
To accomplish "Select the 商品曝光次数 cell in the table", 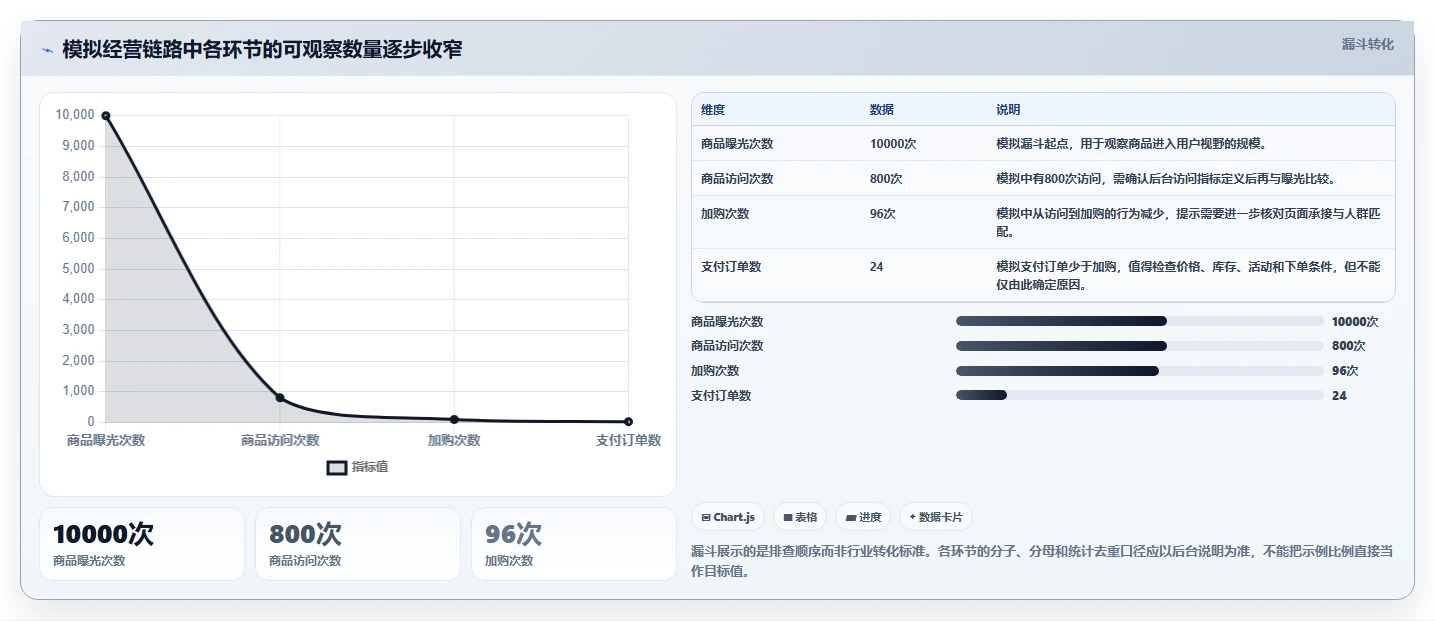I will pyautogui.click(x=737, y=144).
